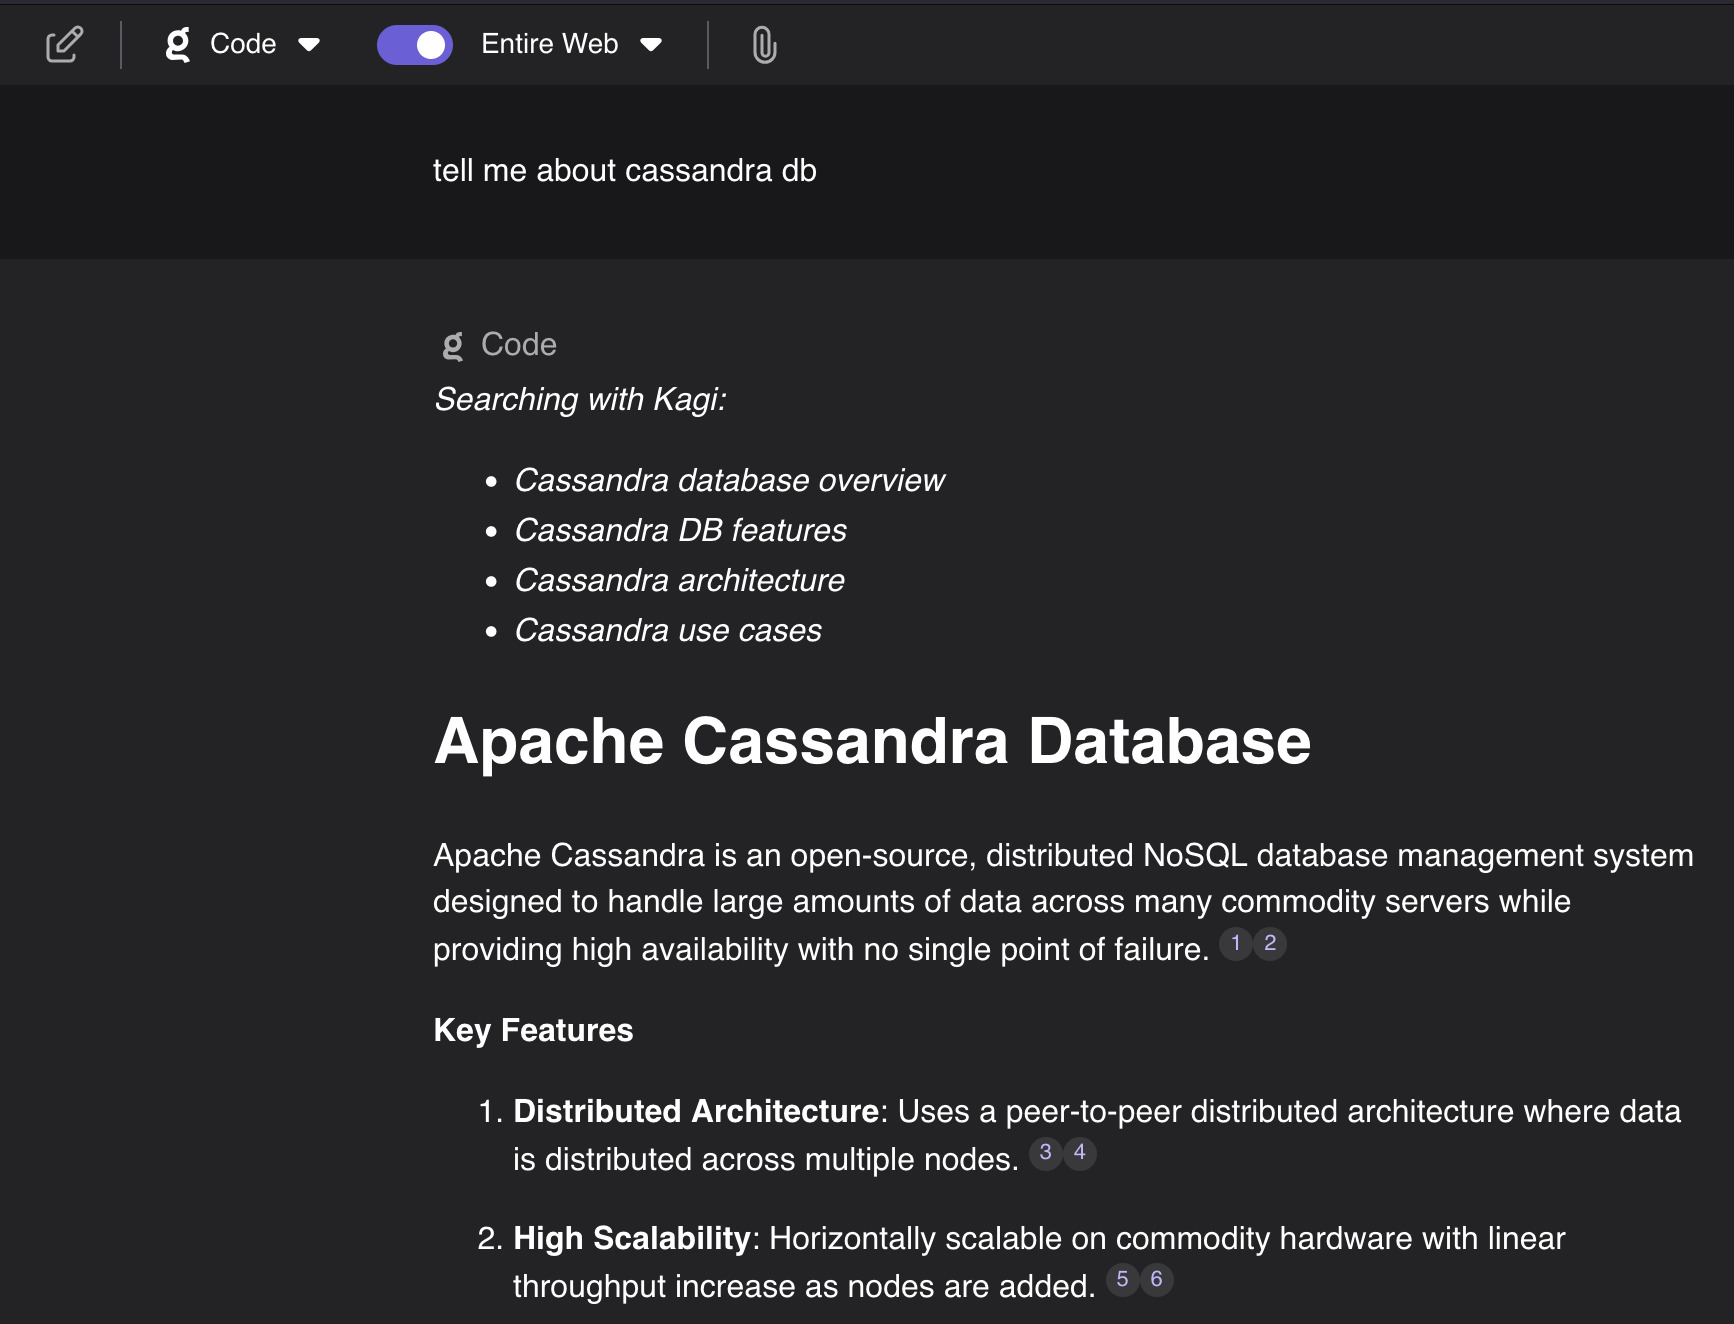Click the Kagi logo in top toolbar

(178, 45)
